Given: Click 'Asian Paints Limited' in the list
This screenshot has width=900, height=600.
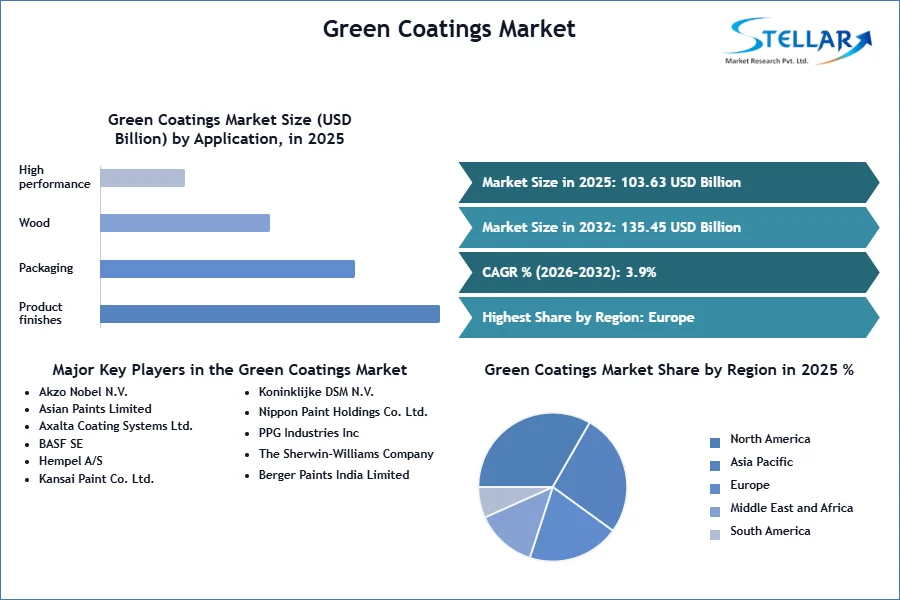Looking at the screenshot, I should click(x=95, y=409).
